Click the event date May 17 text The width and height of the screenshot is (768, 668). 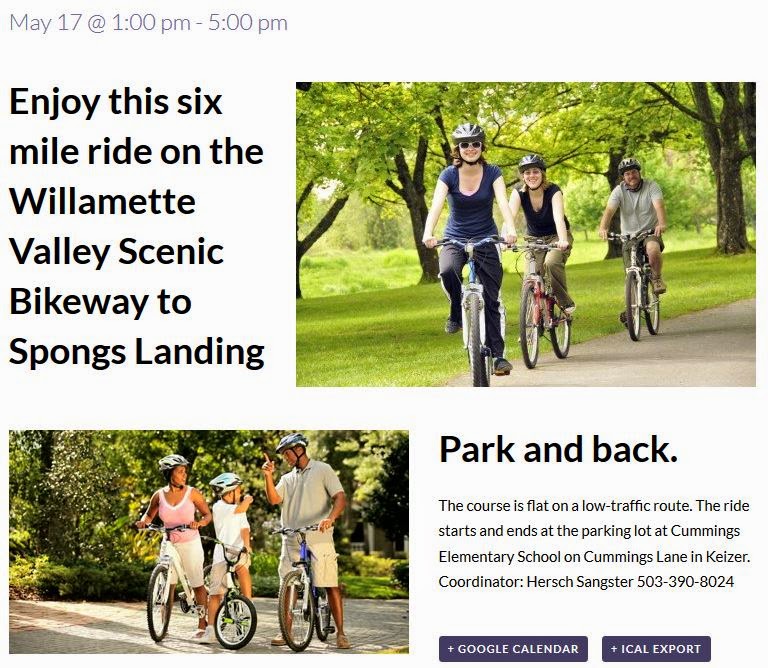click(44, 22)
